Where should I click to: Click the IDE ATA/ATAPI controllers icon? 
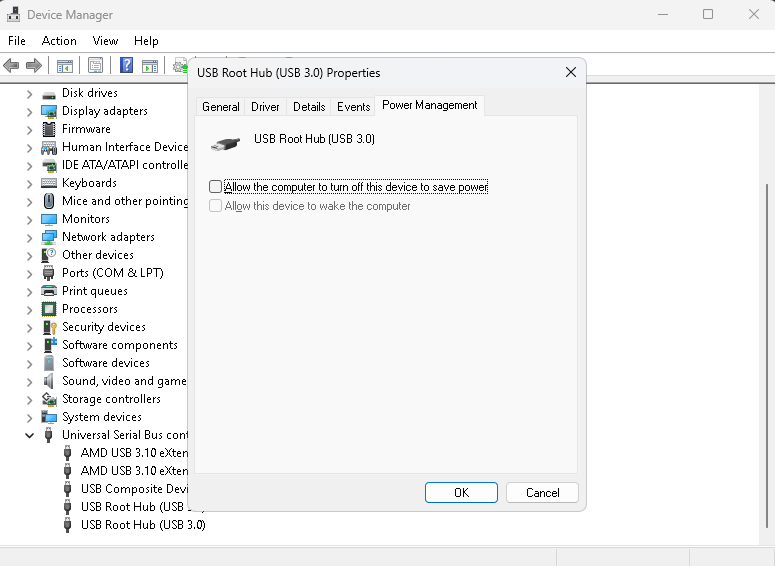click(49, 165)
